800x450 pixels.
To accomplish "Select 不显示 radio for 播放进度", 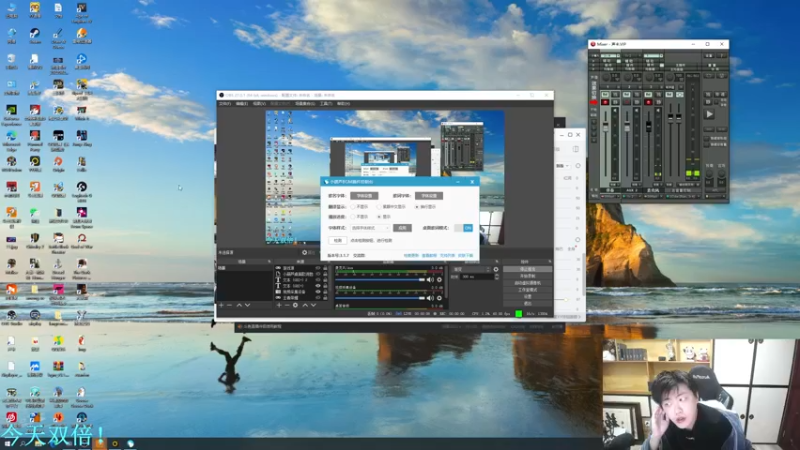I will (x=353, y=217).
